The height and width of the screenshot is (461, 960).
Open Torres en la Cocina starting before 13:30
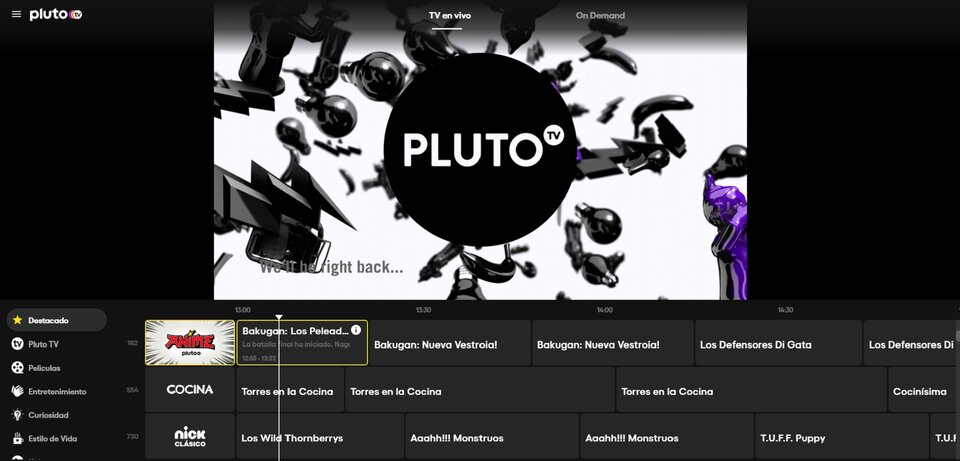[x=479, y=389]
